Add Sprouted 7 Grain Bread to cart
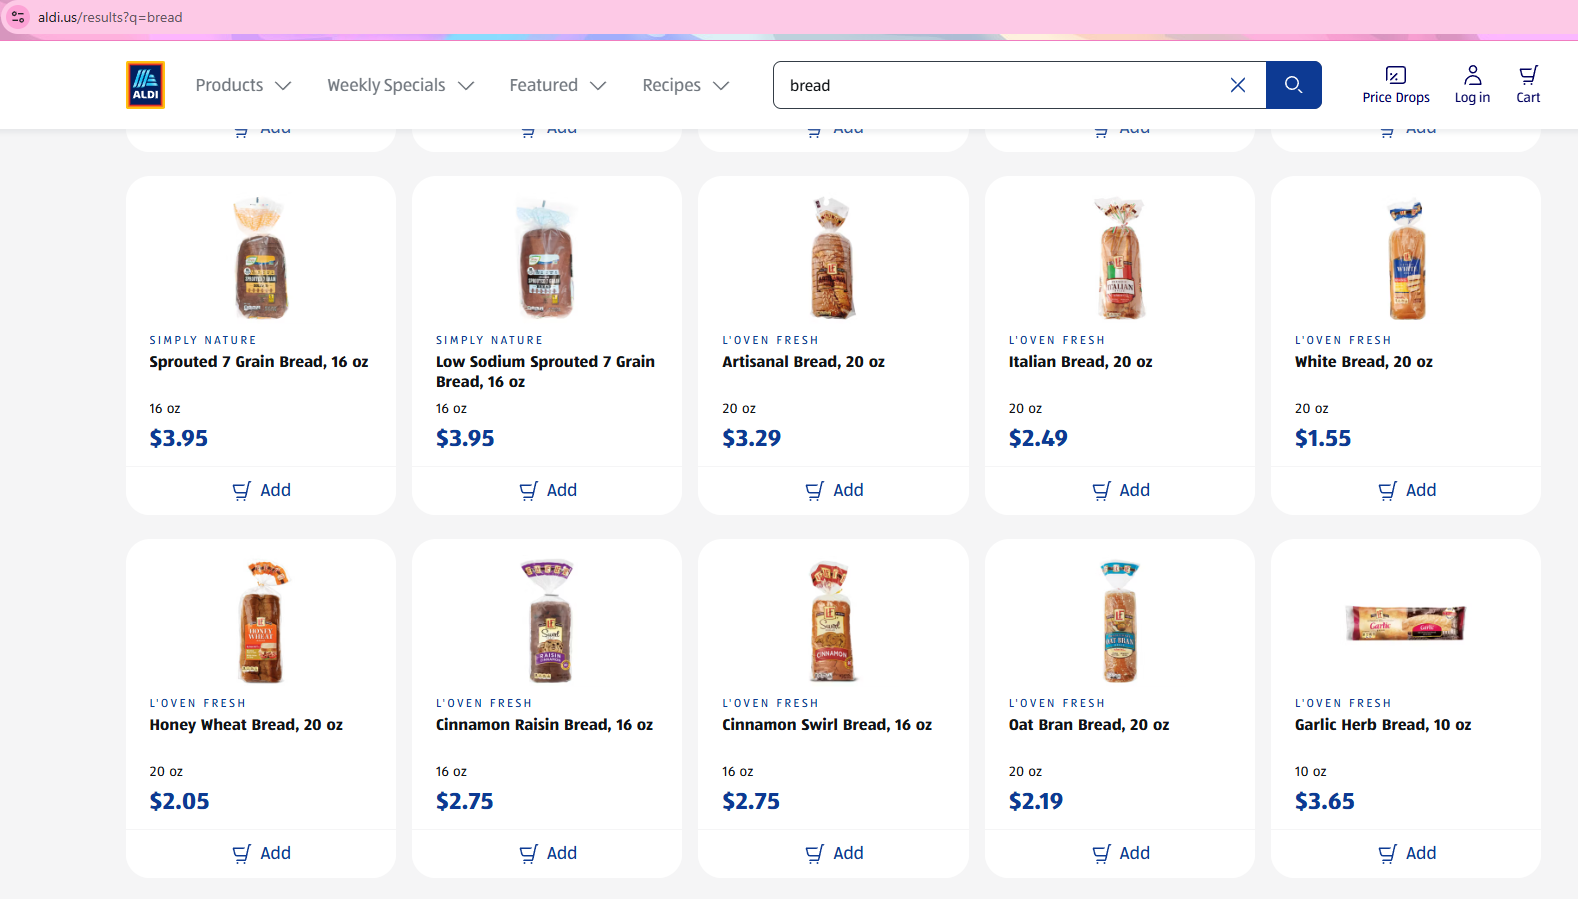Screen dimensions: 1578x899 pyautogui.click(x=261, y=490)
